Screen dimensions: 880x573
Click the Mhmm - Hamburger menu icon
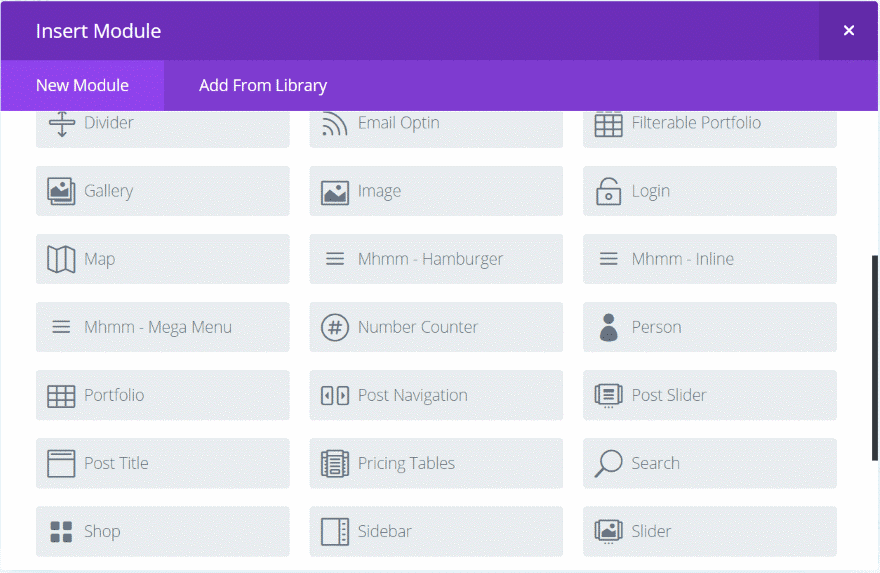click(335, 259)
